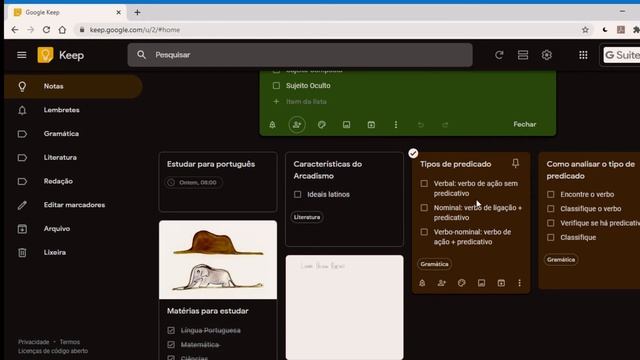Open a new browser tab

137,12
